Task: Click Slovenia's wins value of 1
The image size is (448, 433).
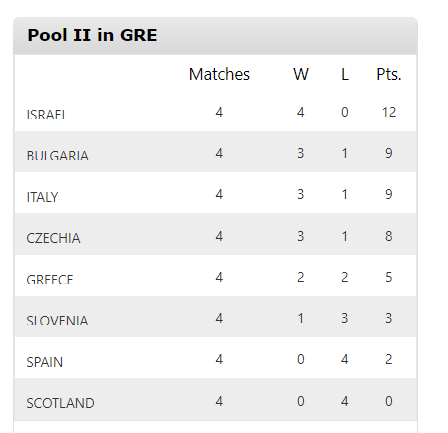Action: [x=301, y=318]
